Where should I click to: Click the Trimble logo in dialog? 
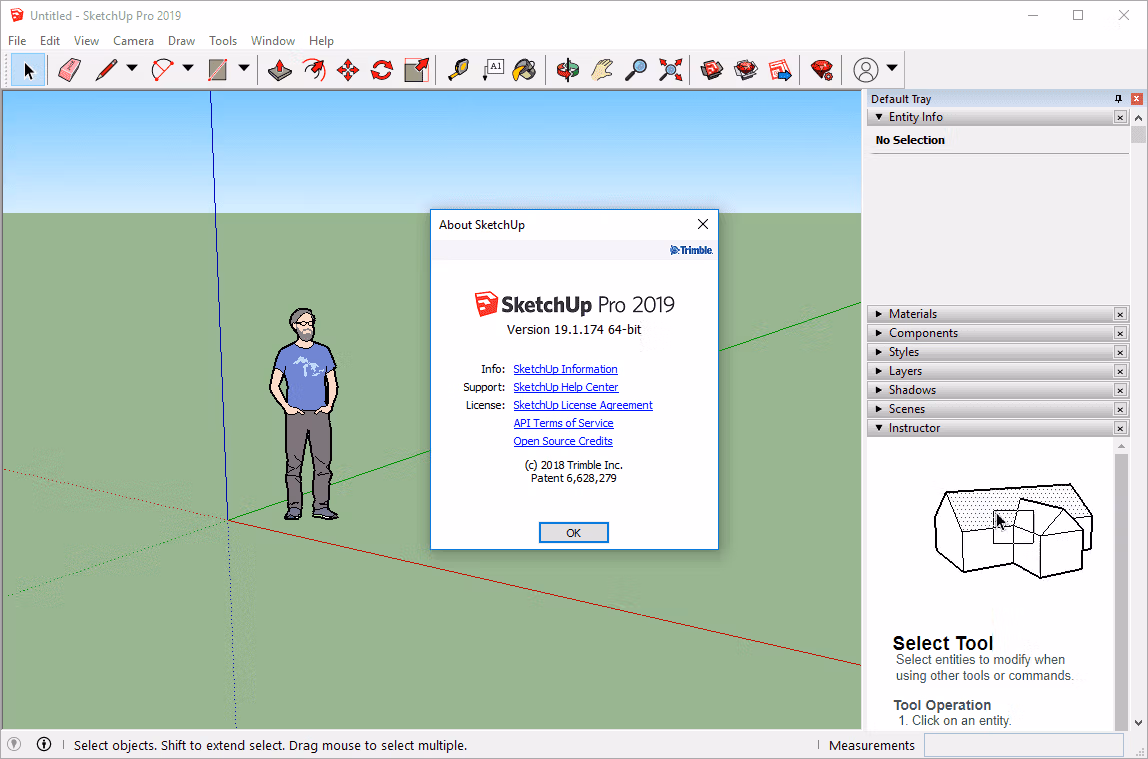click(691, 250)
